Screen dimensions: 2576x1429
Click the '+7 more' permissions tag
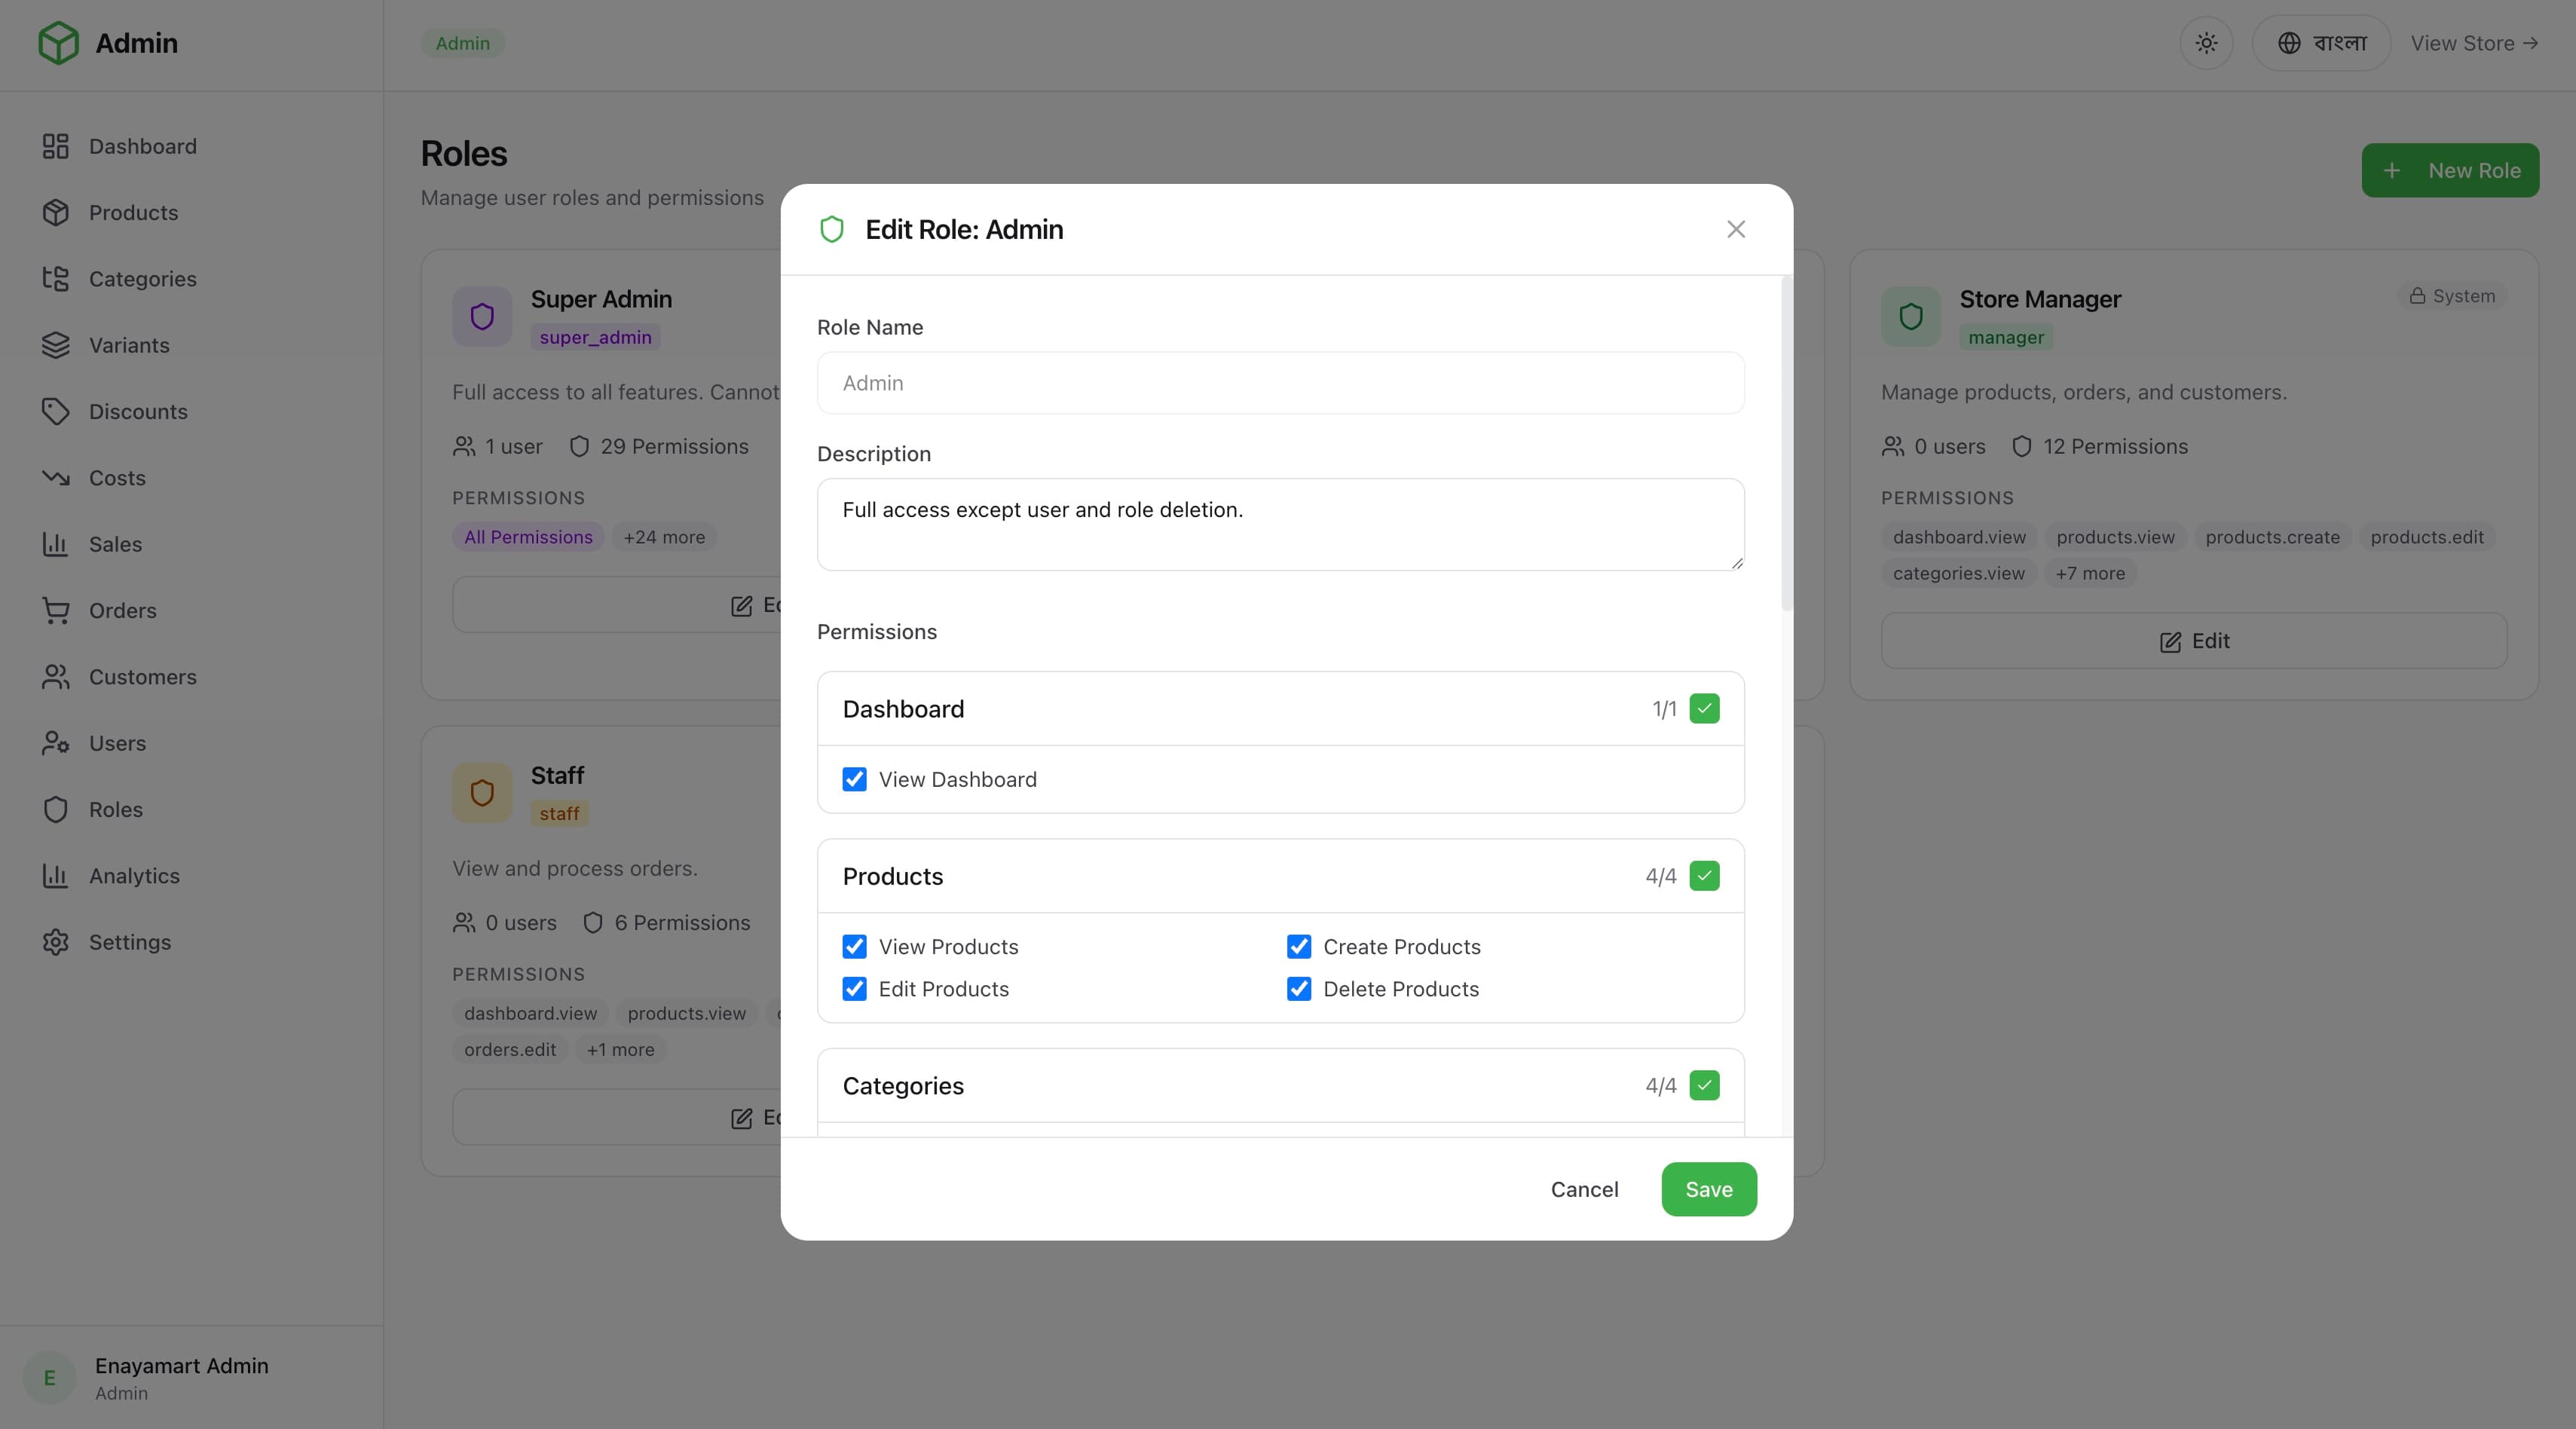[2090, 573]
